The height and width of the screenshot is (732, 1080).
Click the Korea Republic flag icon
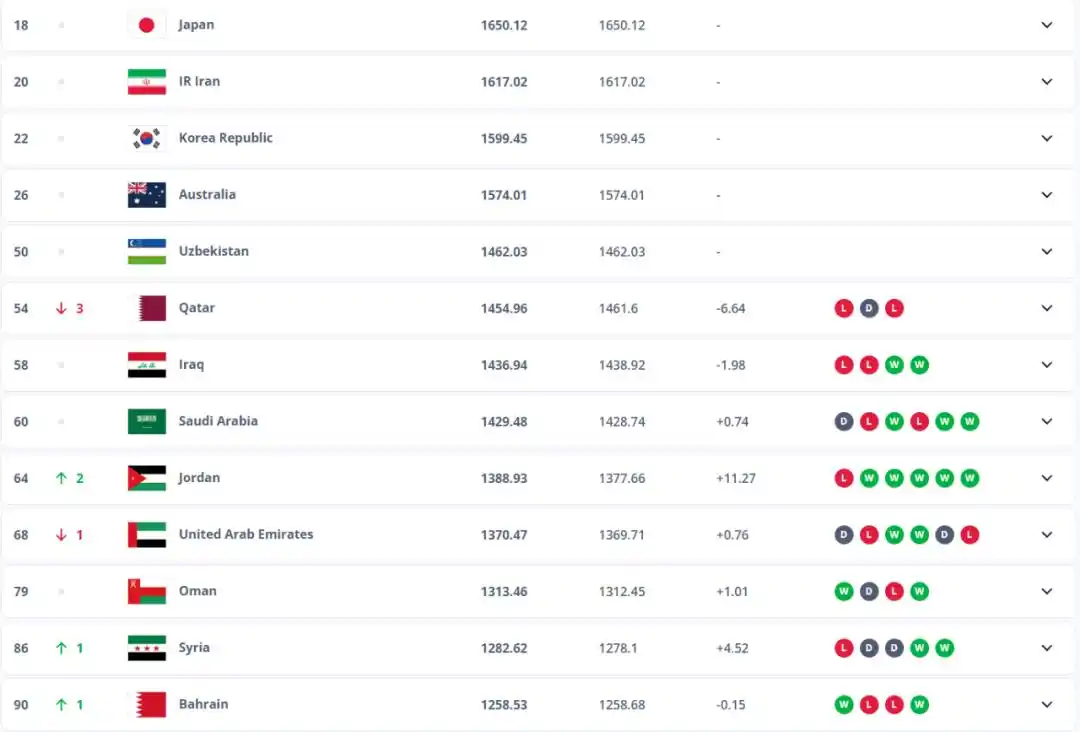(147, 138)
